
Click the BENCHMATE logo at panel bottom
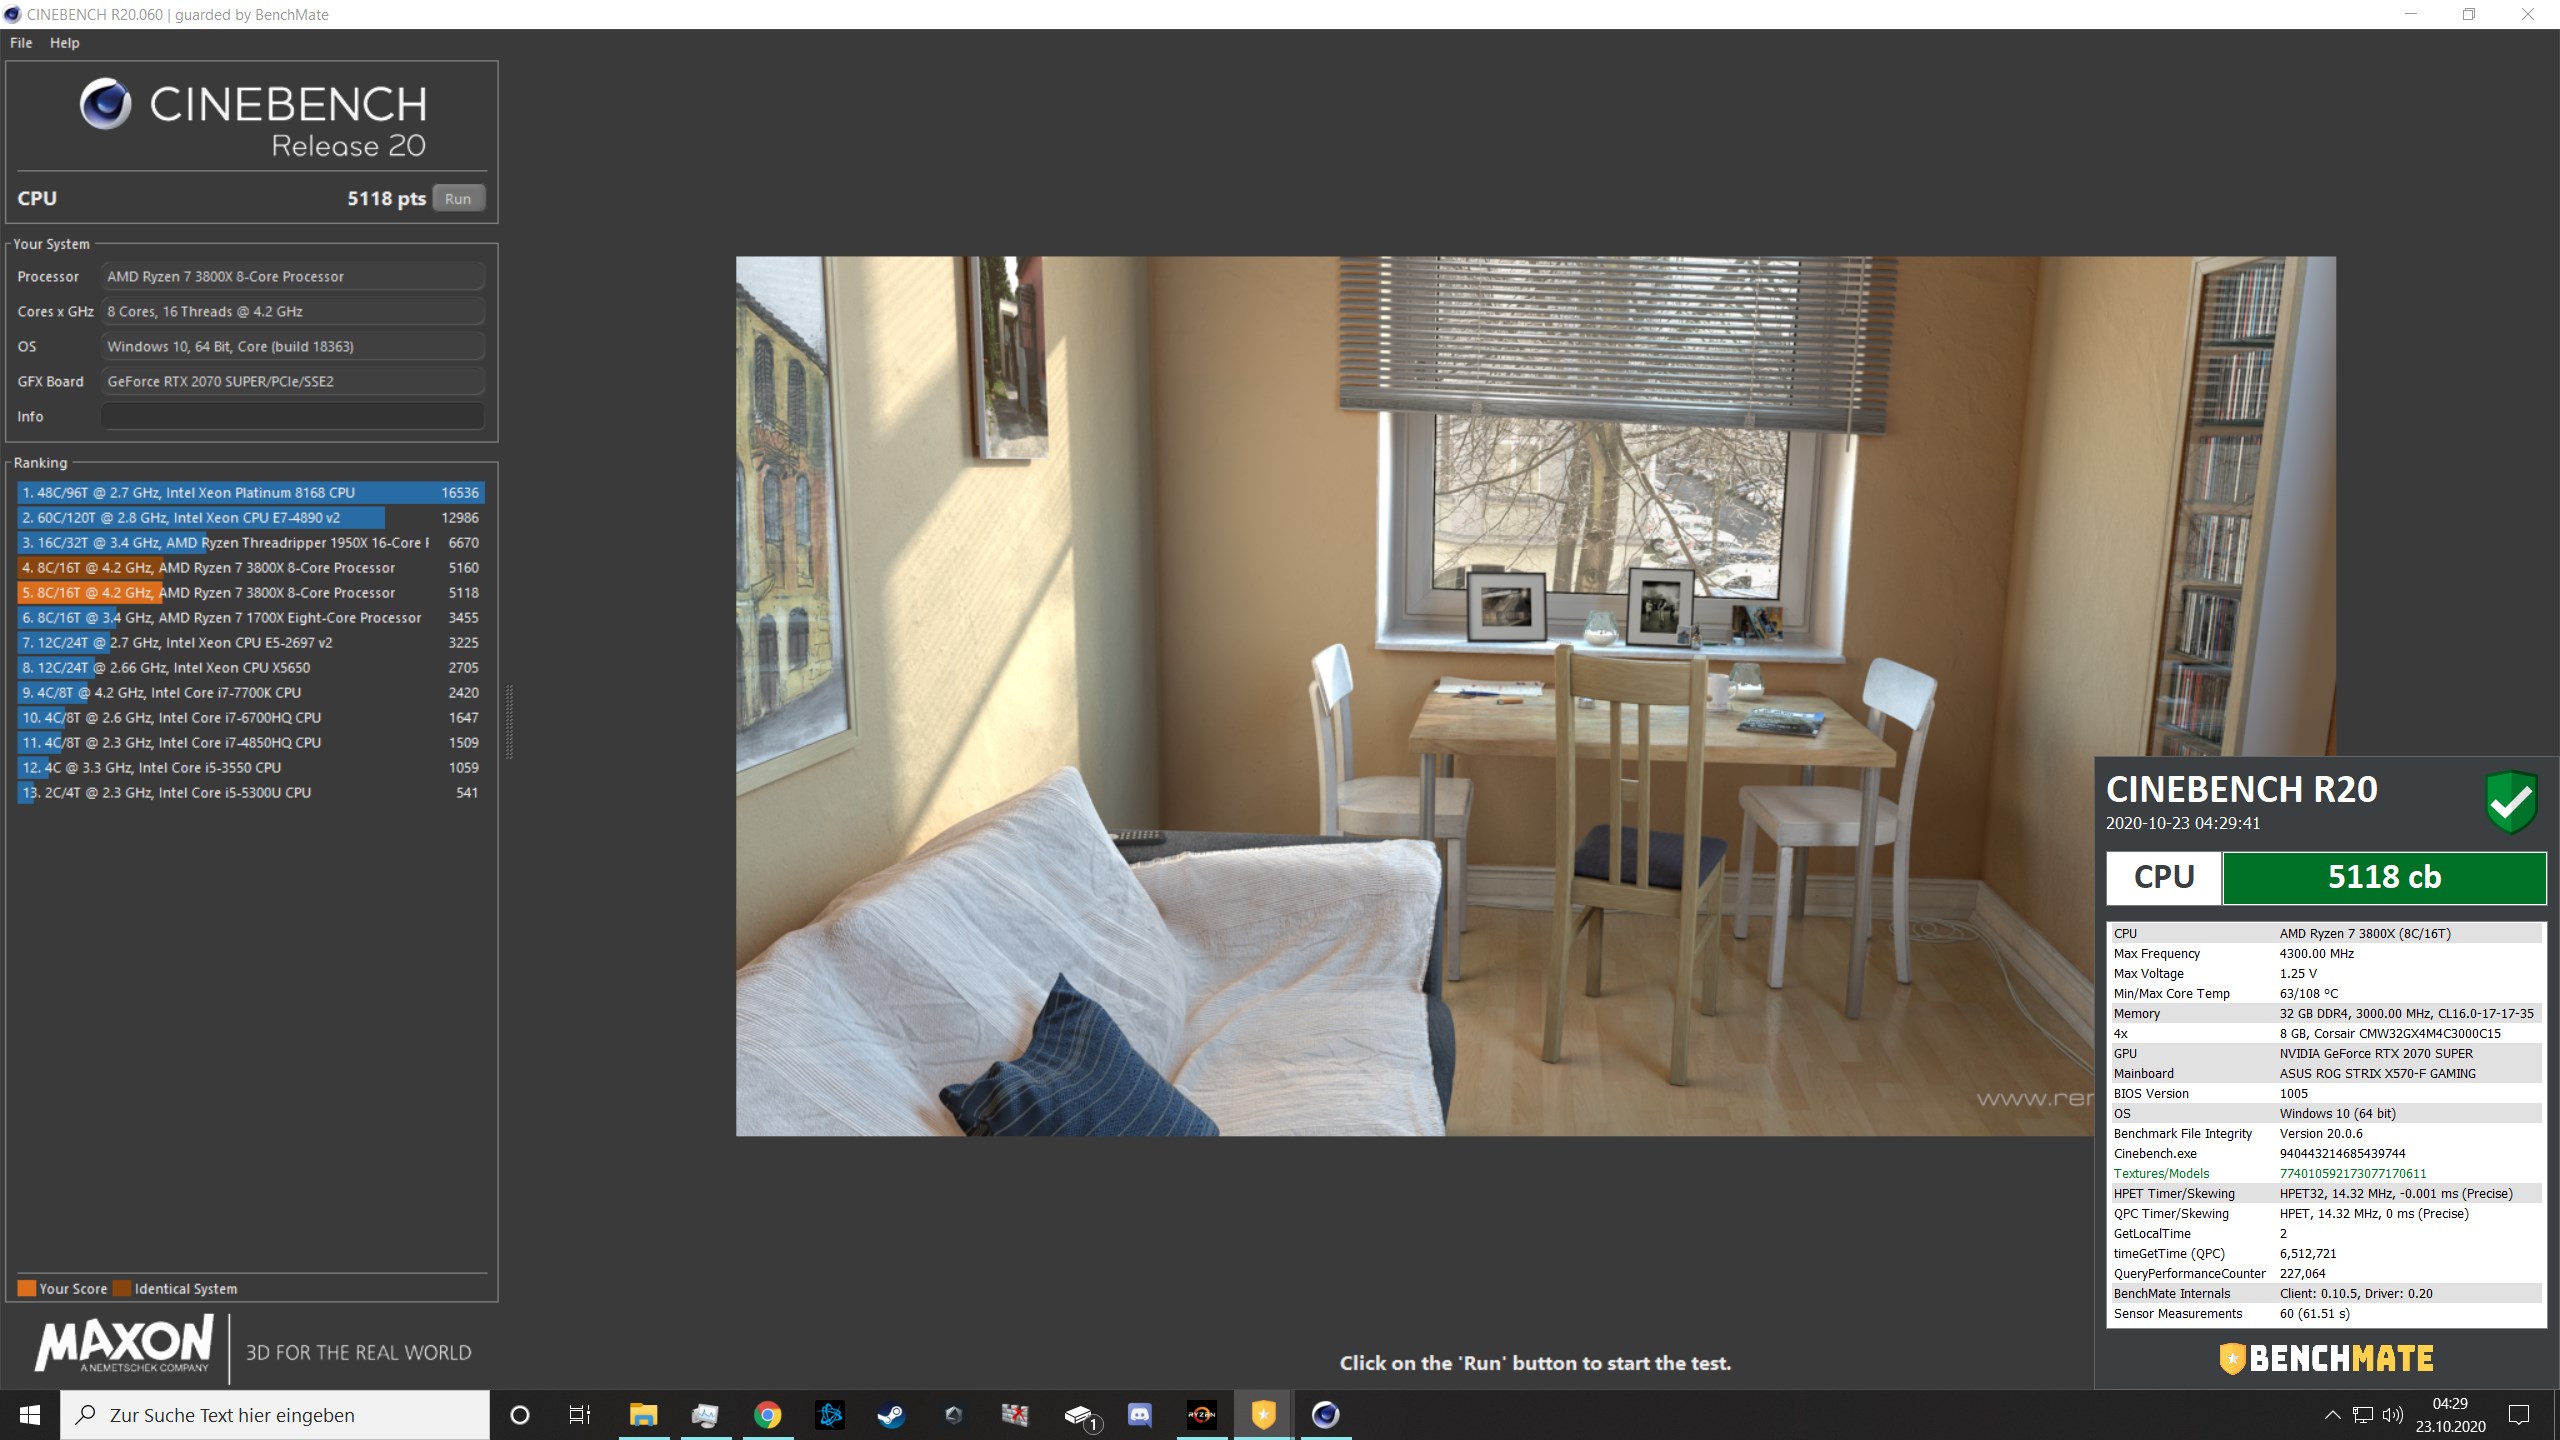click(2326, 1358)
